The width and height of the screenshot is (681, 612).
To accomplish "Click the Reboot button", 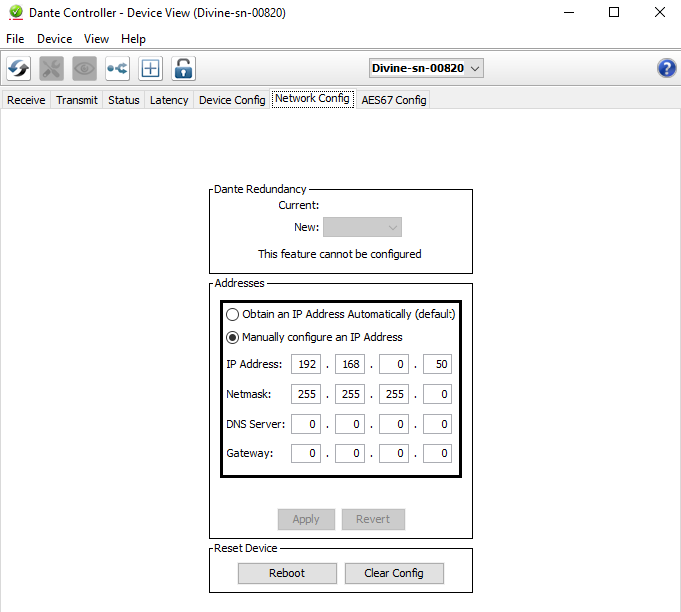I will (x=287, y=573).
